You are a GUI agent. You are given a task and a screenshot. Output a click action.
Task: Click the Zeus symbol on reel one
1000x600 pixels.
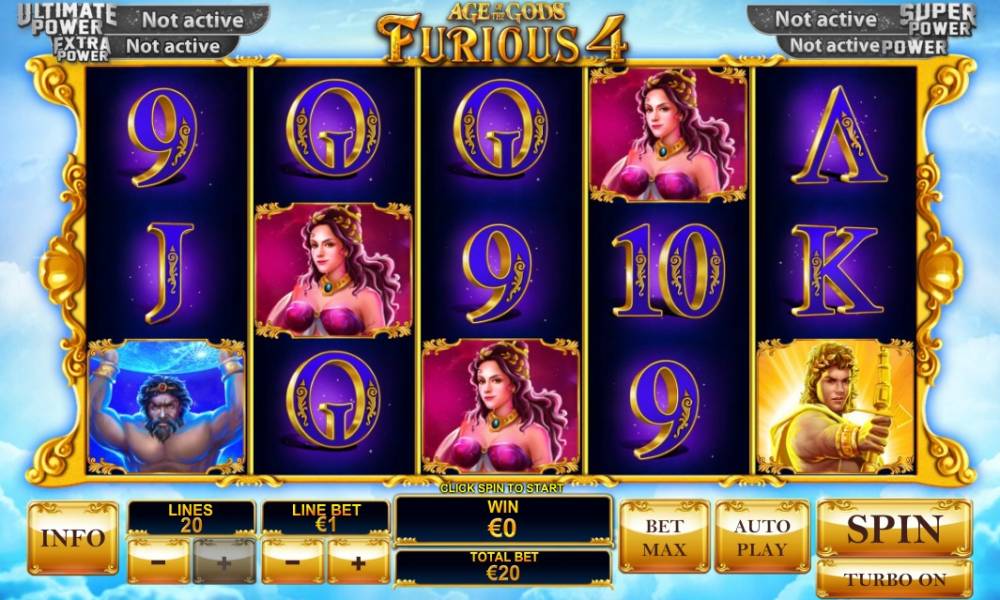tap(166, 407)
